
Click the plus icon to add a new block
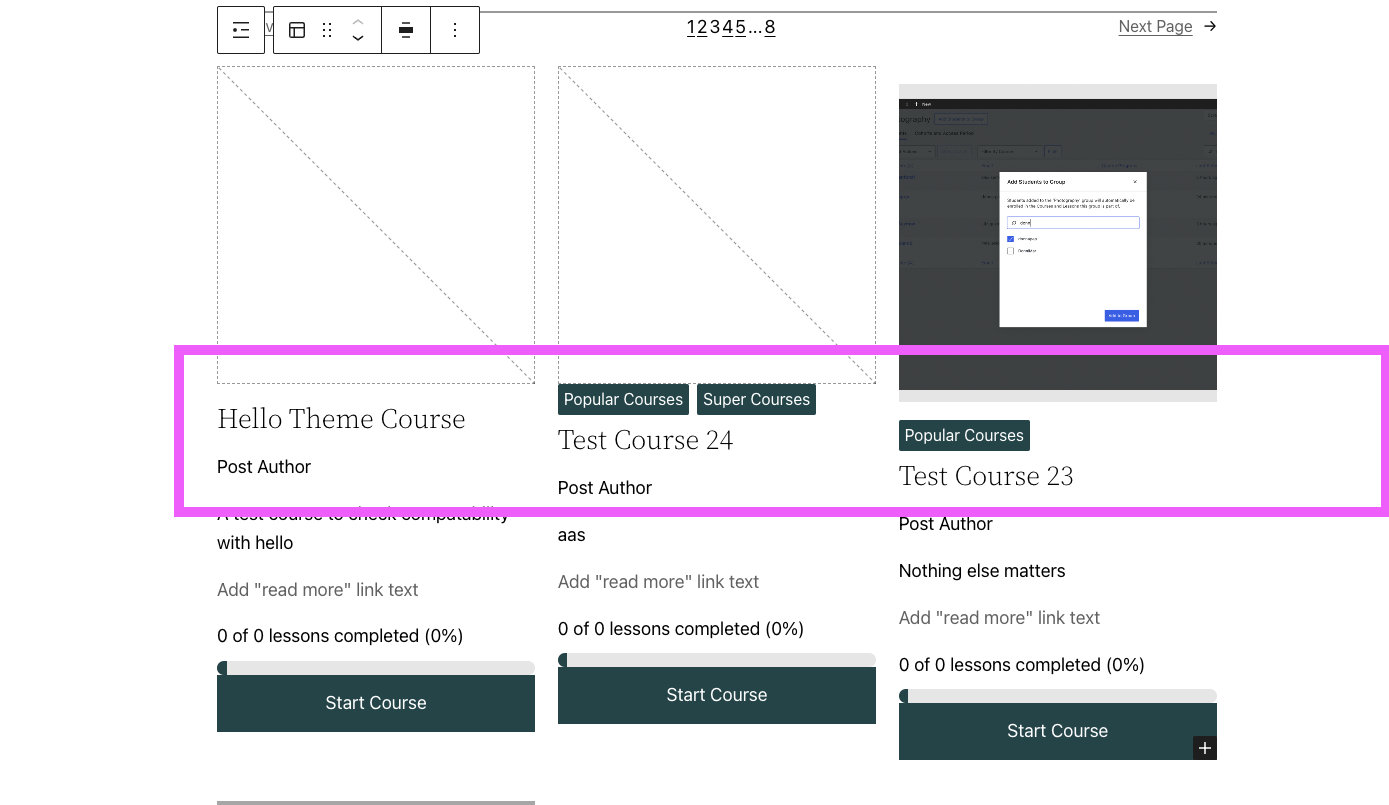coord(1205,747)
